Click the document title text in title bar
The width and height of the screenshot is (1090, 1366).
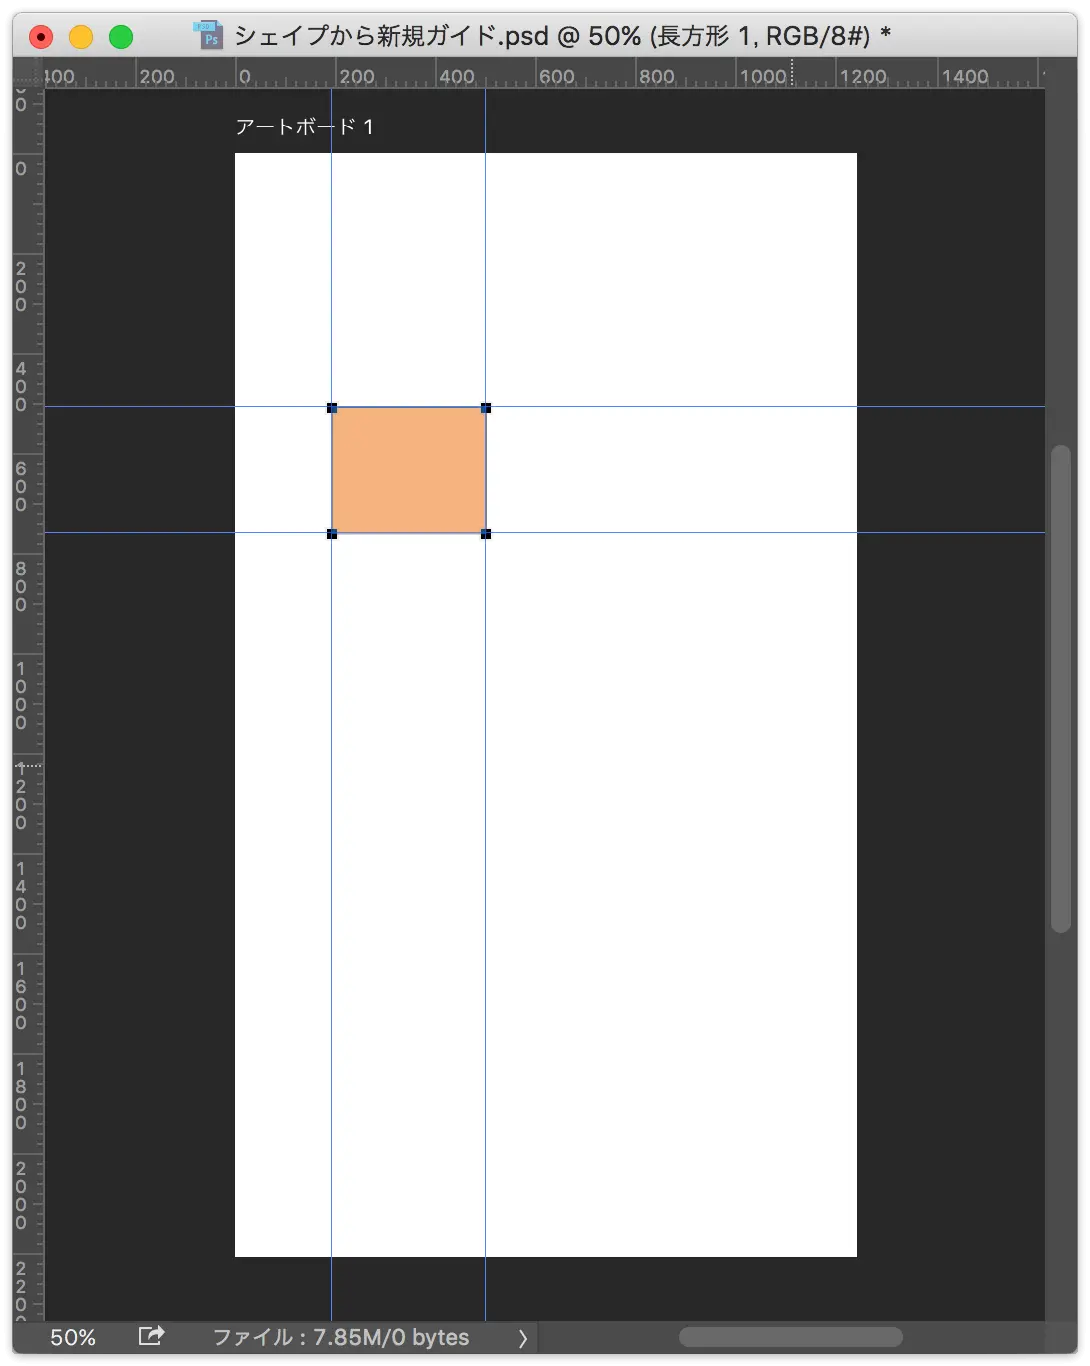click(x=561, y=37)
